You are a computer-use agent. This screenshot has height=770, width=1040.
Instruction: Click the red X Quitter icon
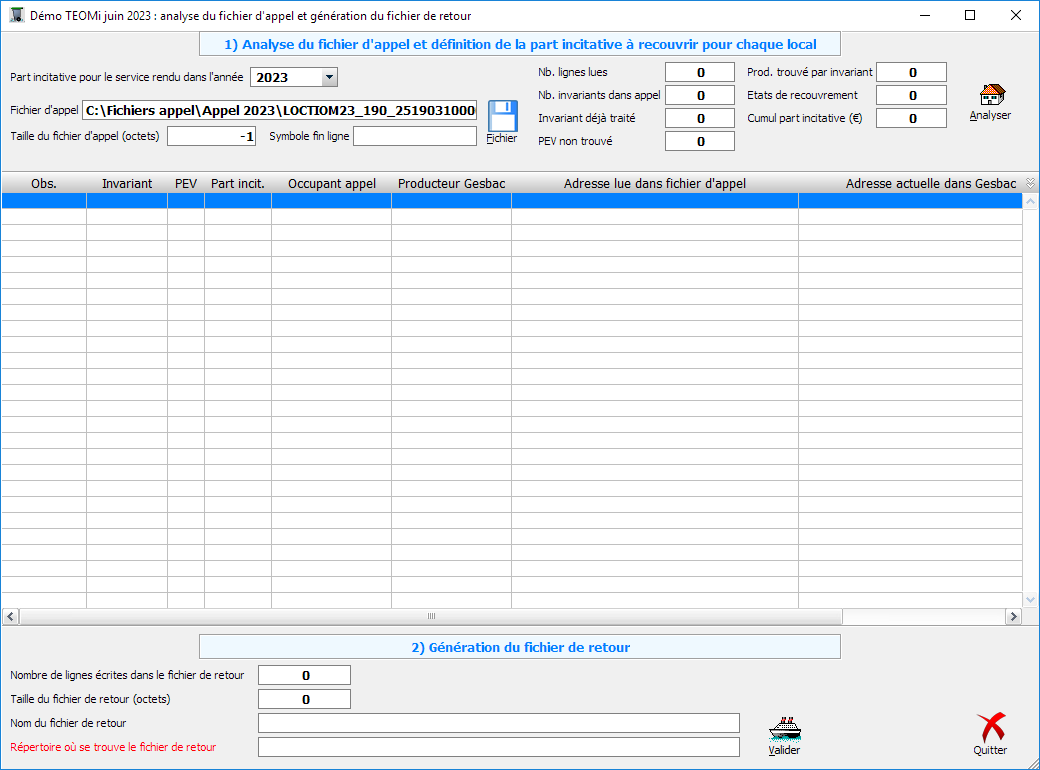[990, 727]
